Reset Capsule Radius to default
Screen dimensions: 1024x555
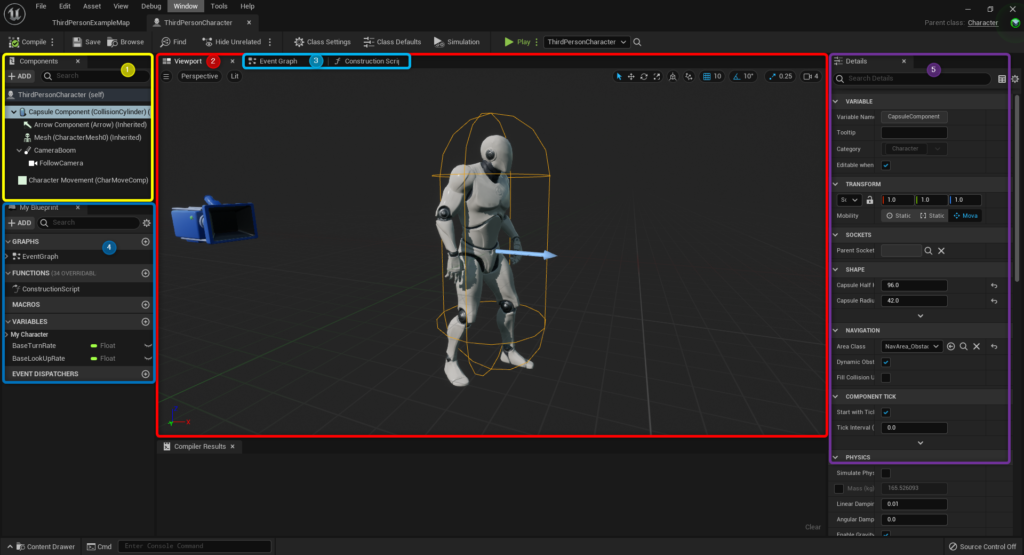pos(994,301)
